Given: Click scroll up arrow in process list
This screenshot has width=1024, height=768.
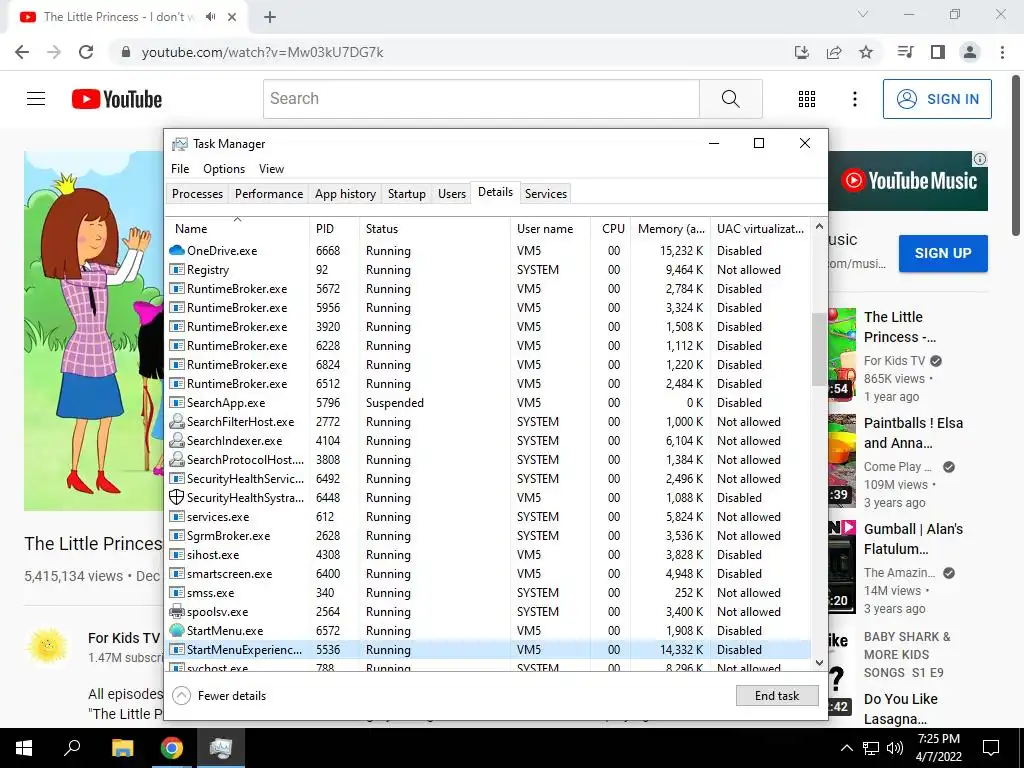Looking at the screenshot, I should tap(820, 226).
